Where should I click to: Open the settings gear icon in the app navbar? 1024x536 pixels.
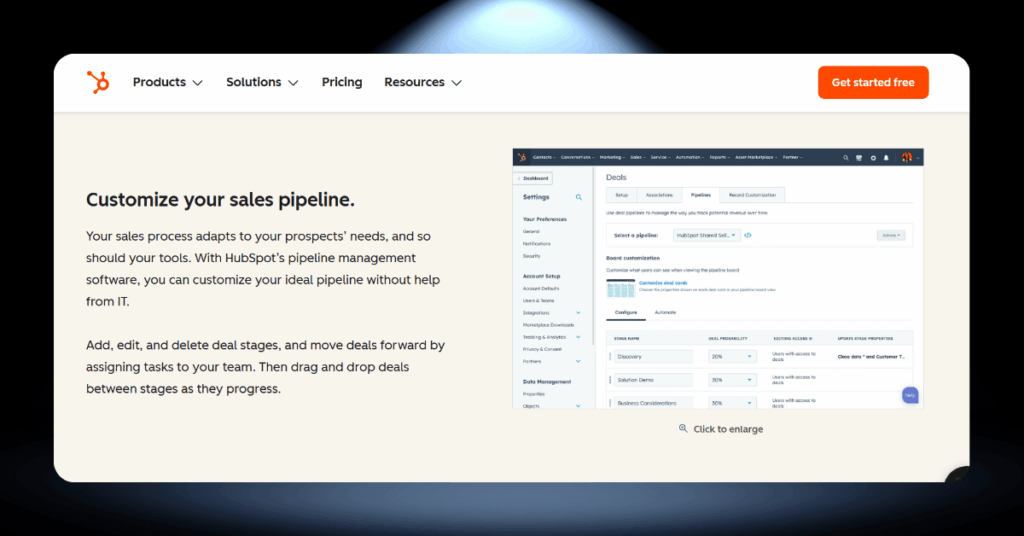[x=873, y=157]
